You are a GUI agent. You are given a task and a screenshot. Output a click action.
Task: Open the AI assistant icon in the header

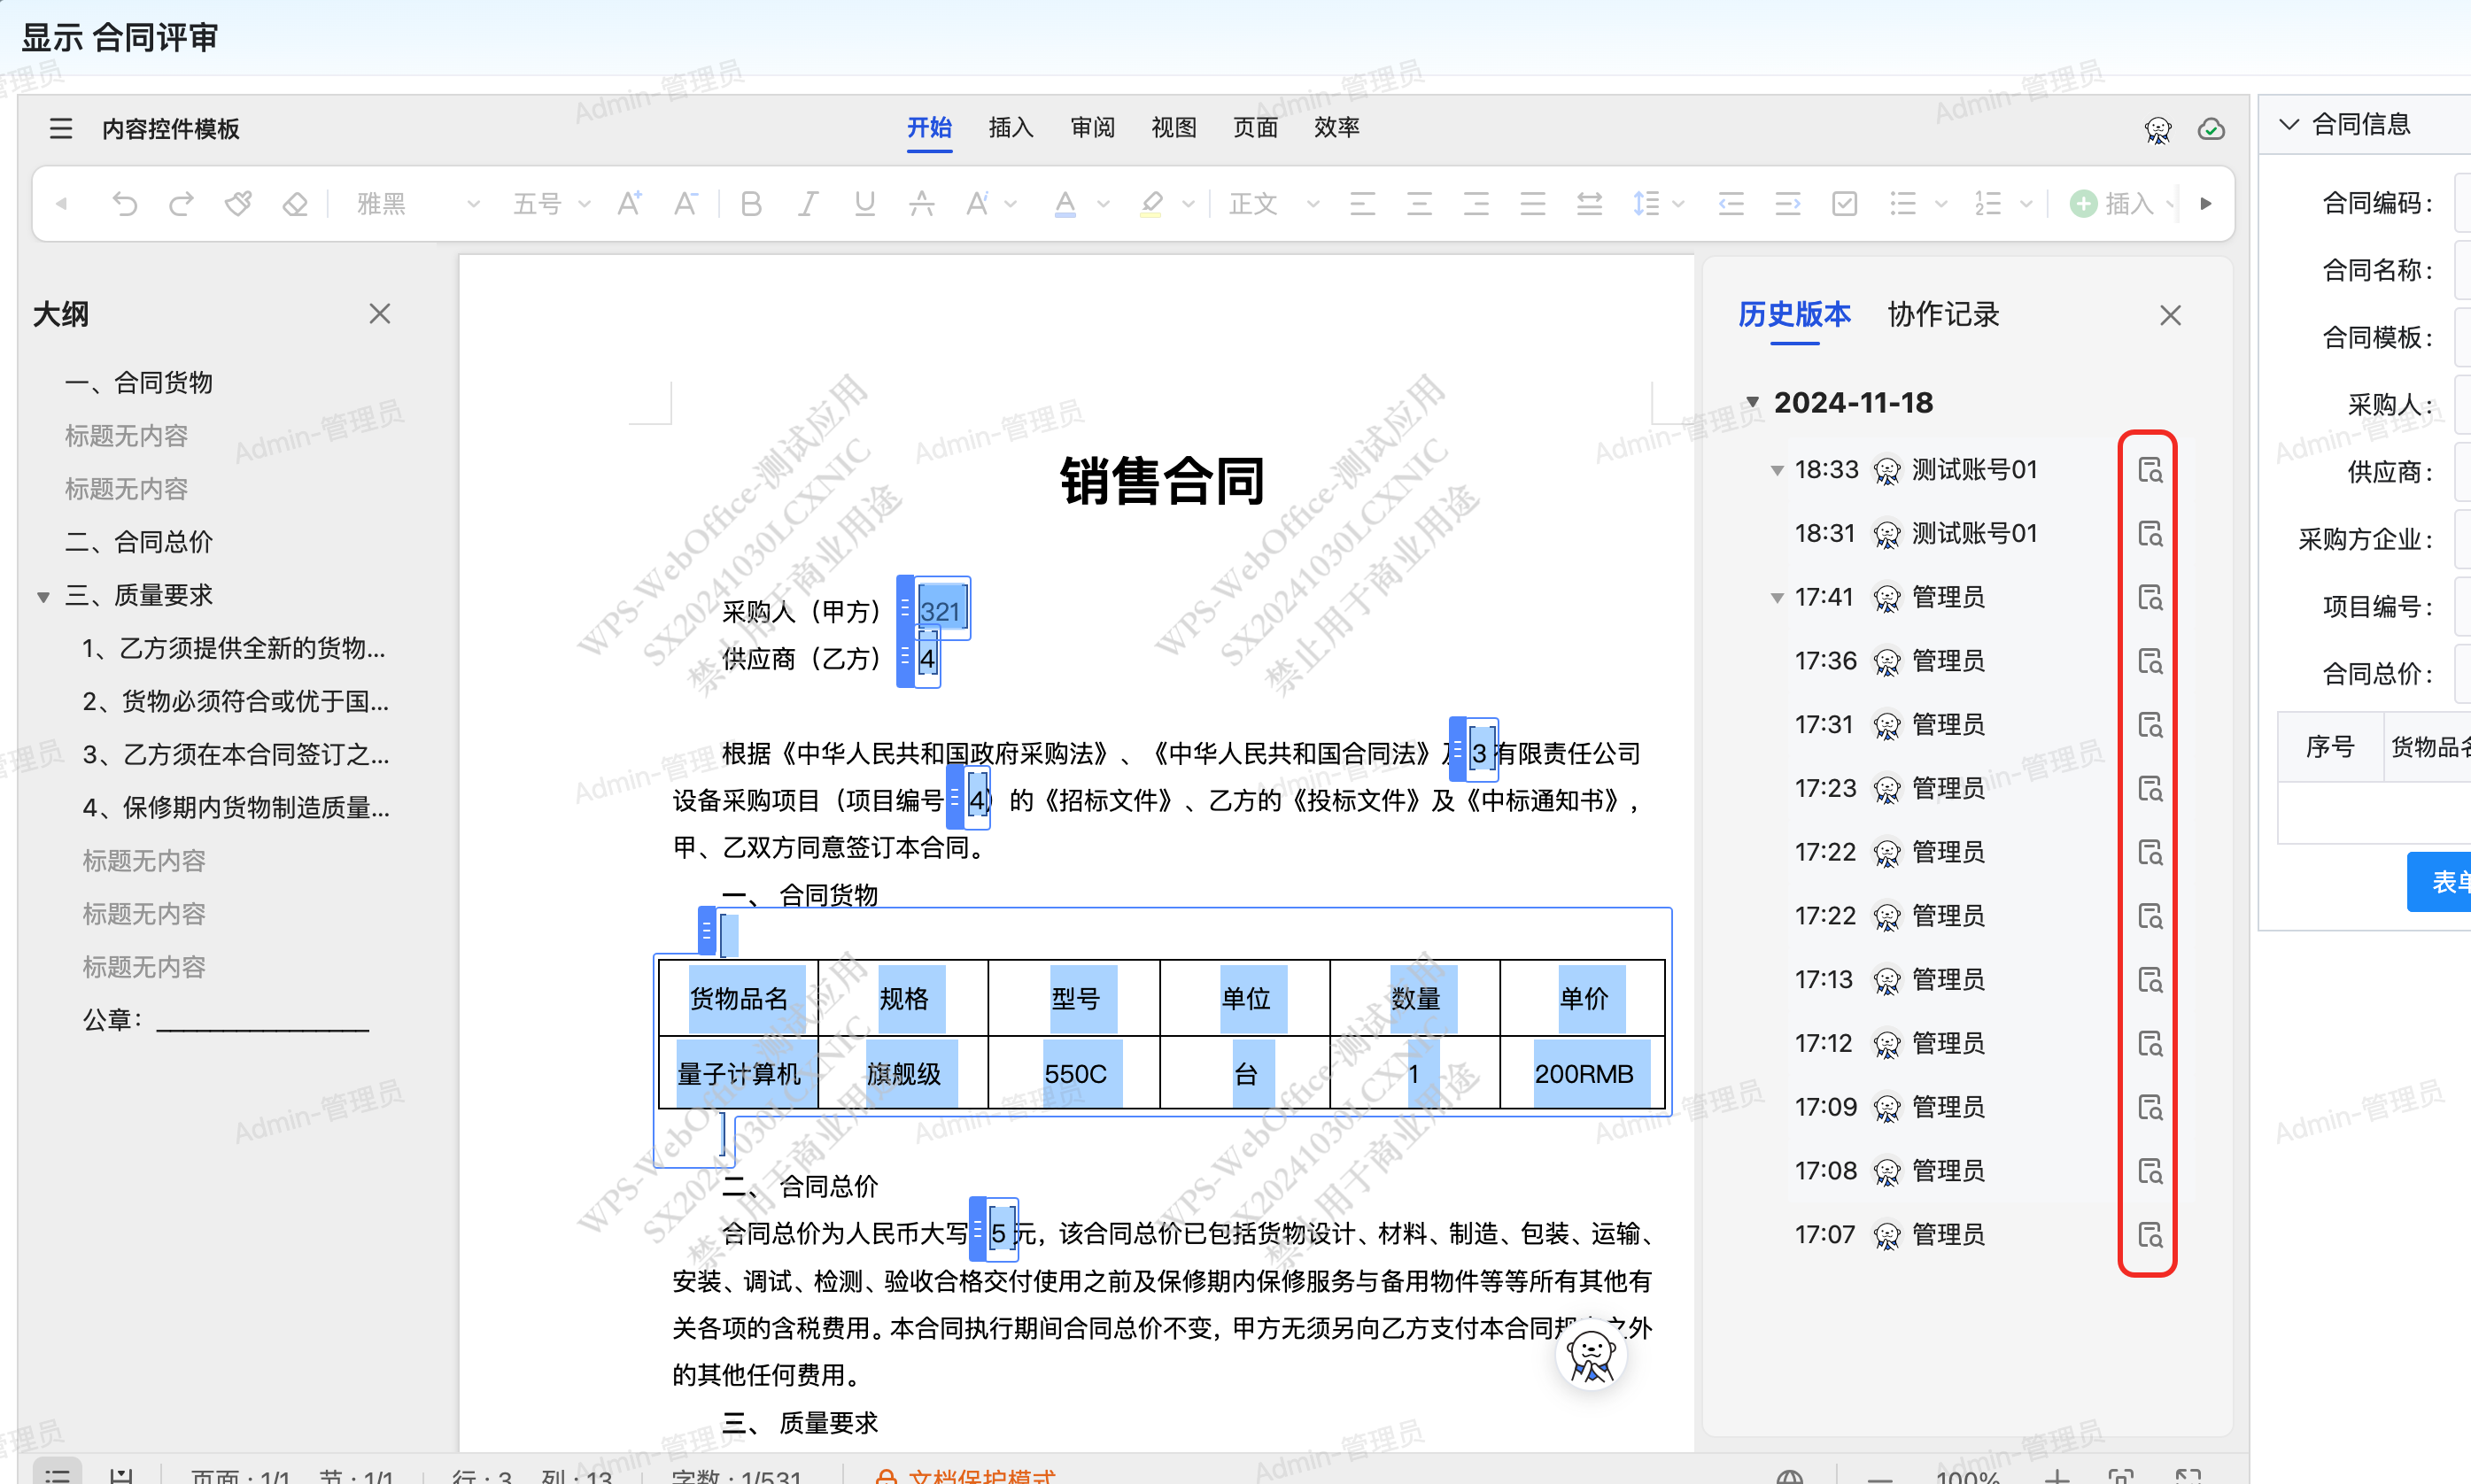coord(2158,129)
